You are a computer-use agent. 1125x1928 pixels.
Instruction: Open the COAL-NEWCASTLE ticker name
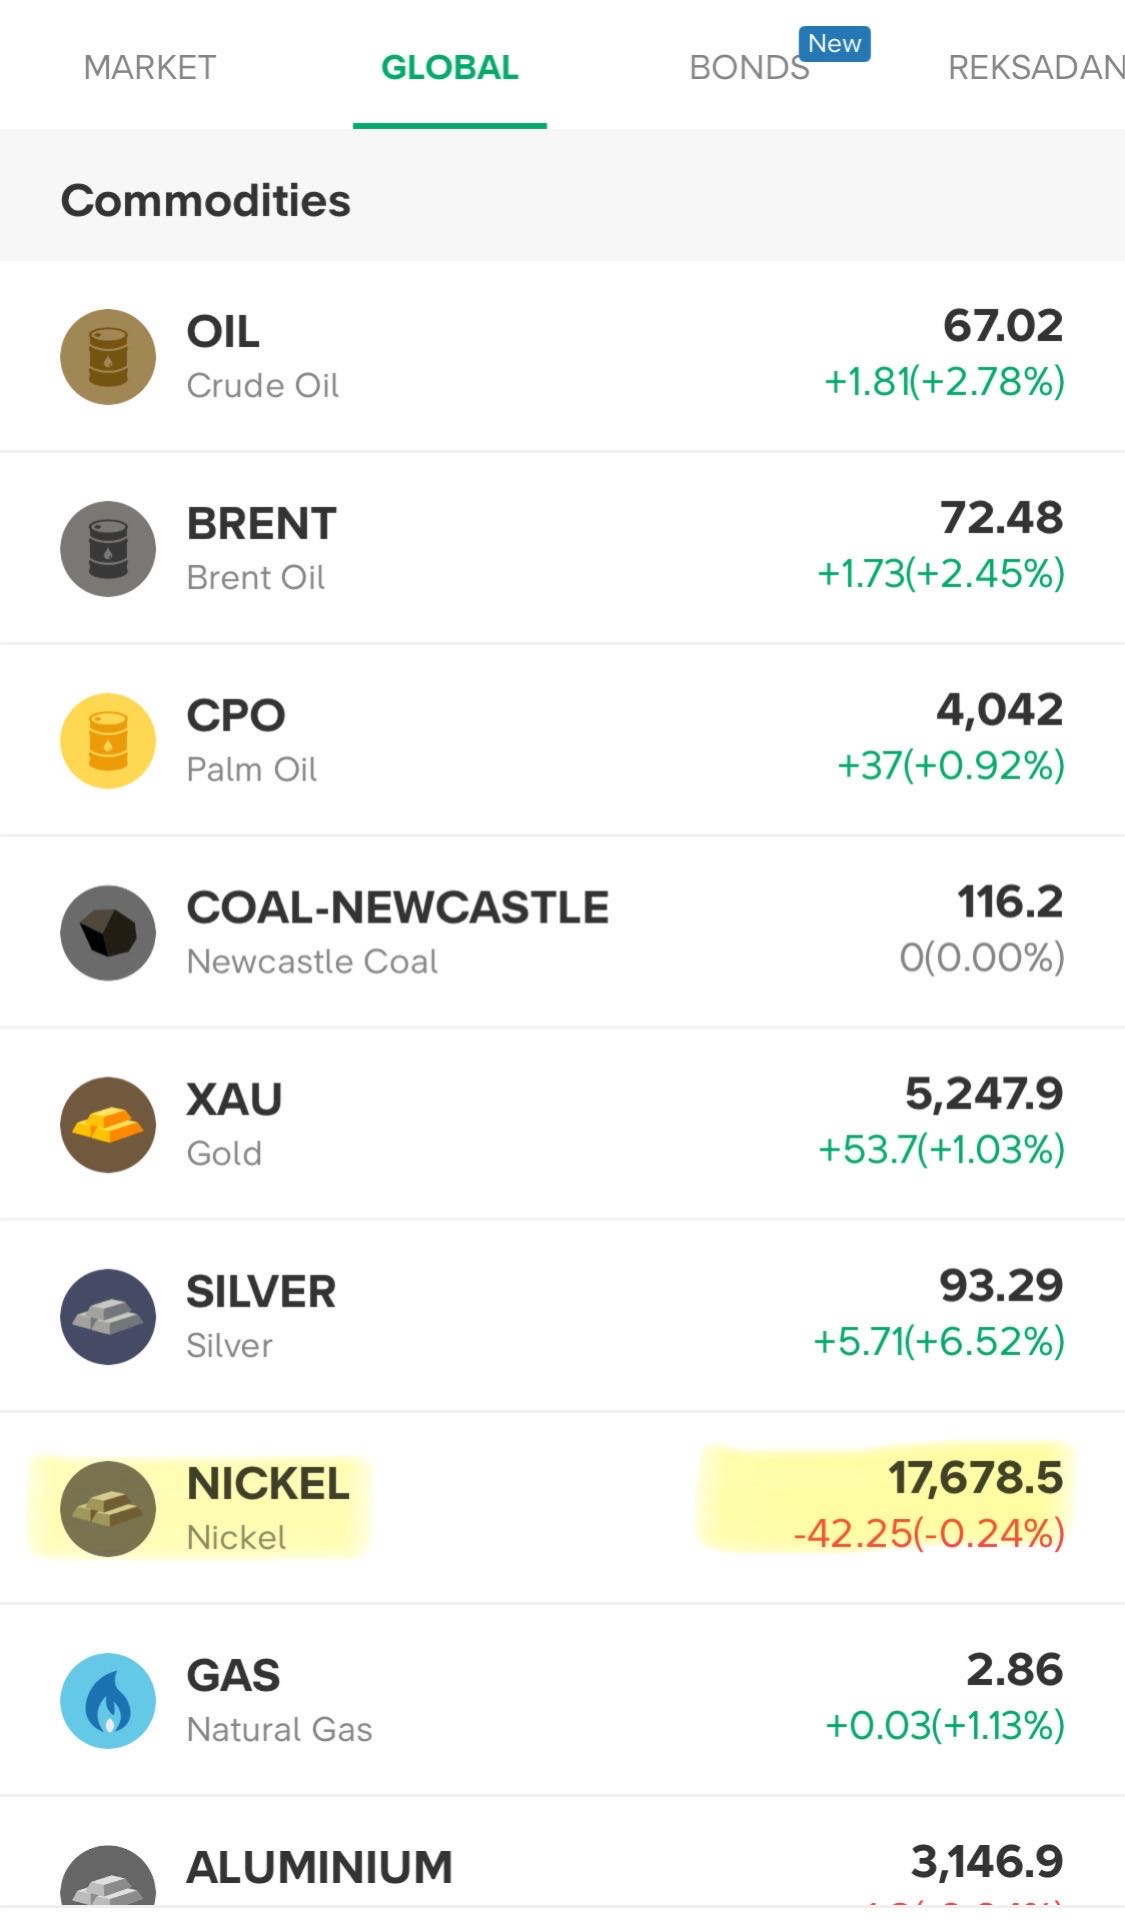coord(397,908)
